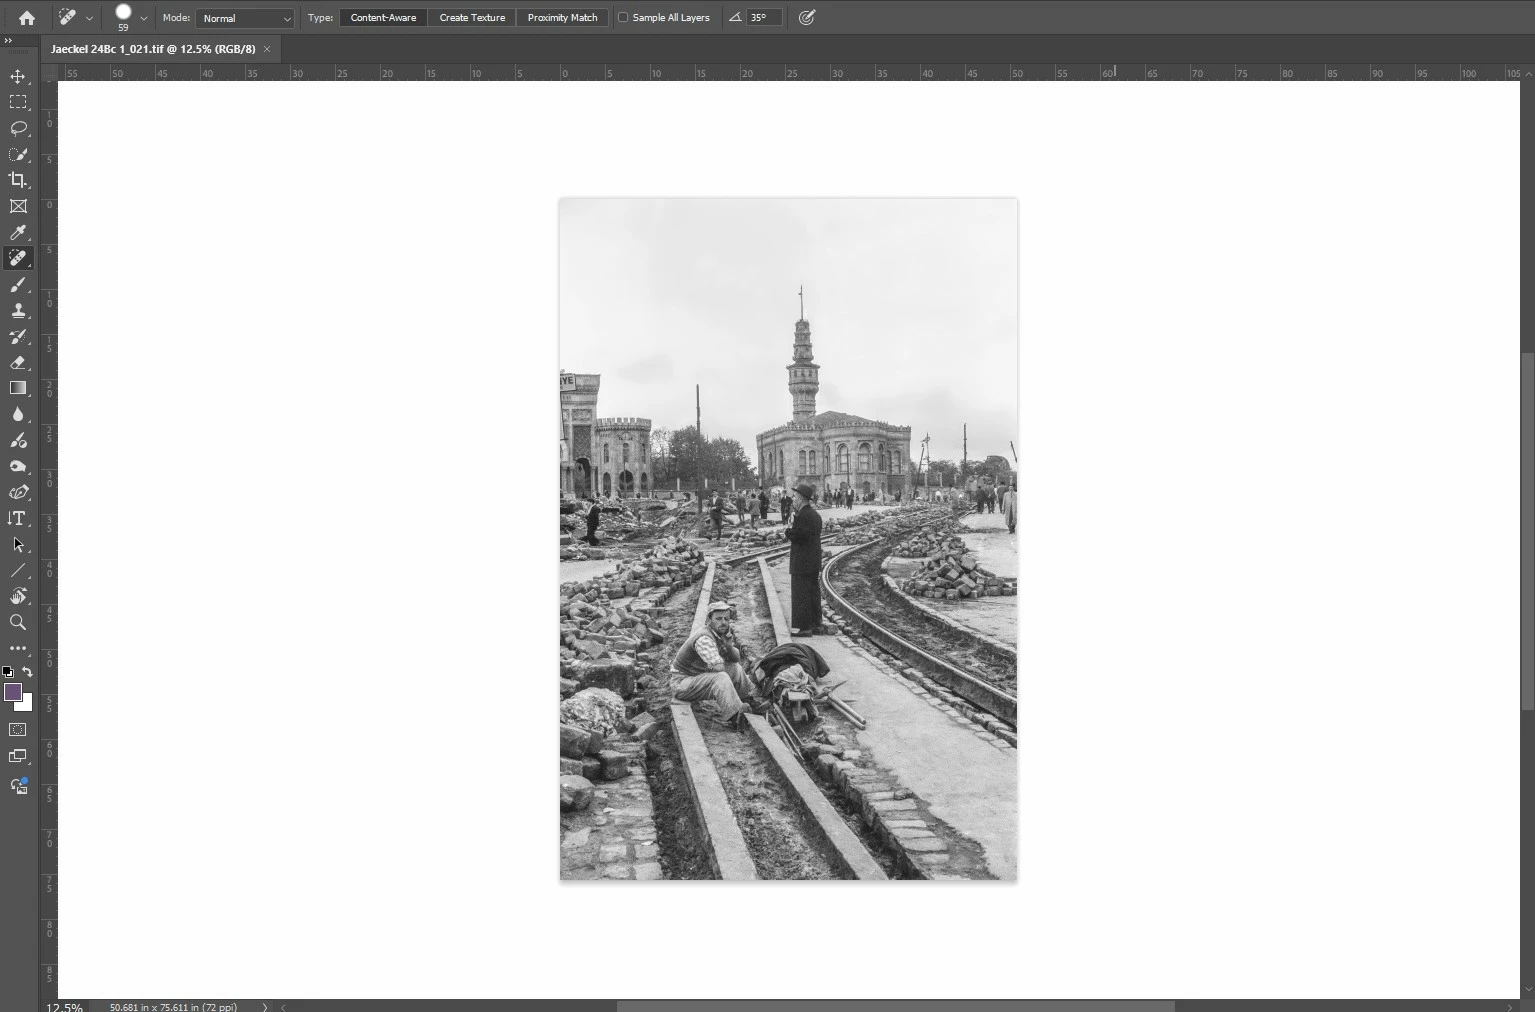The height and width of the screenshot is (1012, 1535).
Task: Select the History Brush tool
Action: [x=18, y=337]
